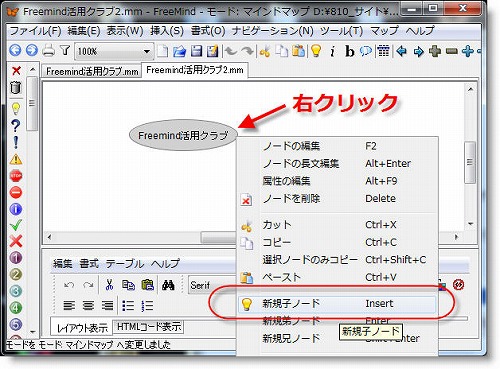Screen dimensions: 500x369
Task: Click the blue left arrow toolbar icon
Action: (x=401, y=51)
